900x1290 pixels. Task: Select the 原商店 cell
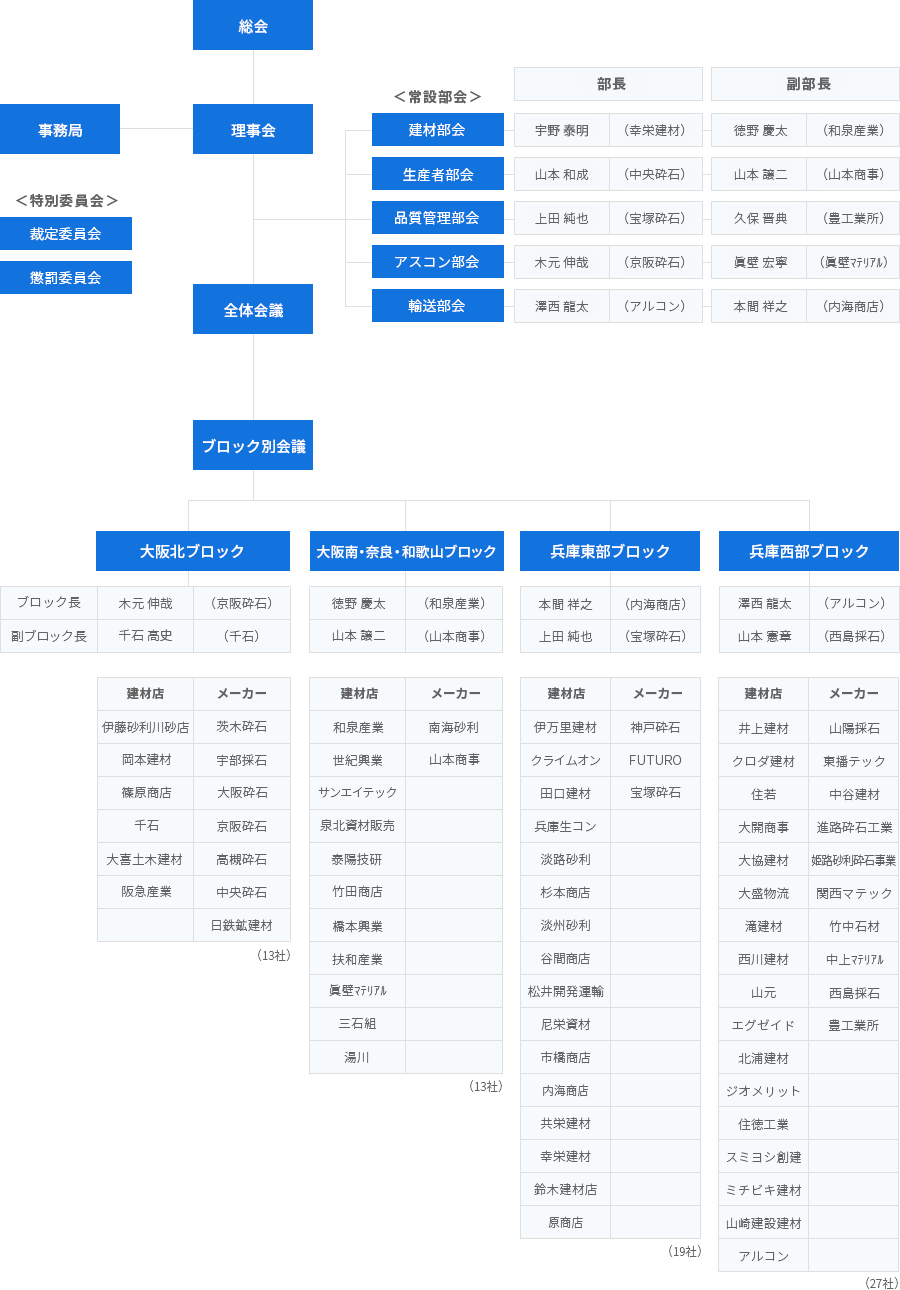tap(566, 1222)
